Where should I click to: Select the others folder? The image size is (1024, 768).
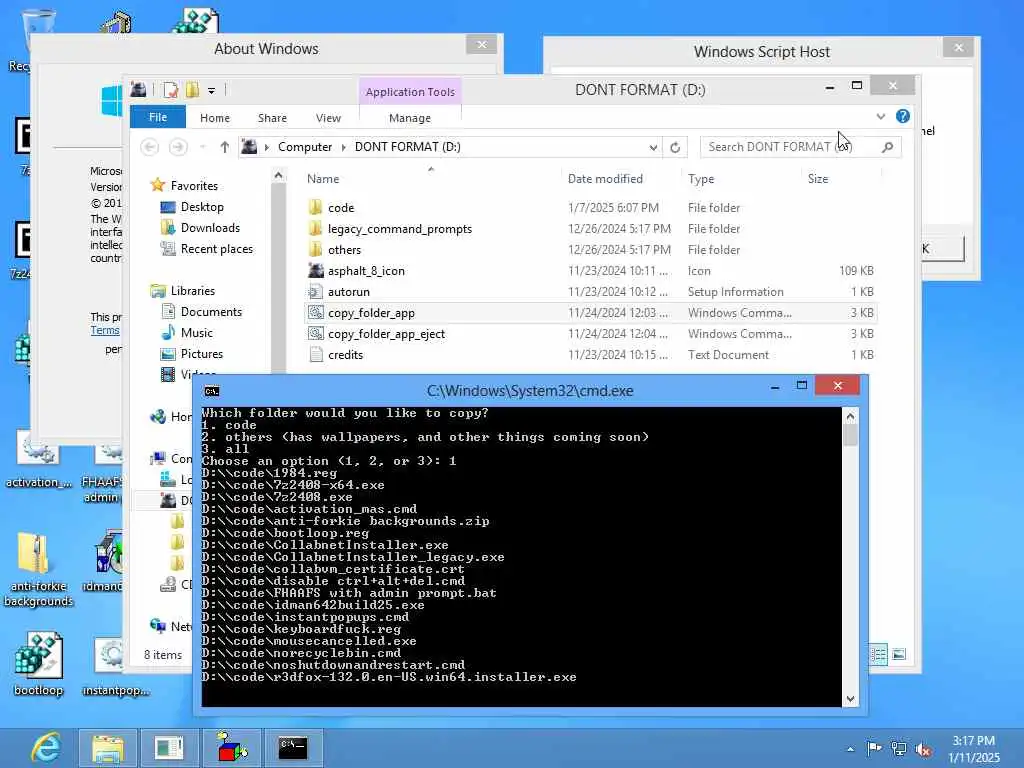pyautogui.click(x=591, y=249)
